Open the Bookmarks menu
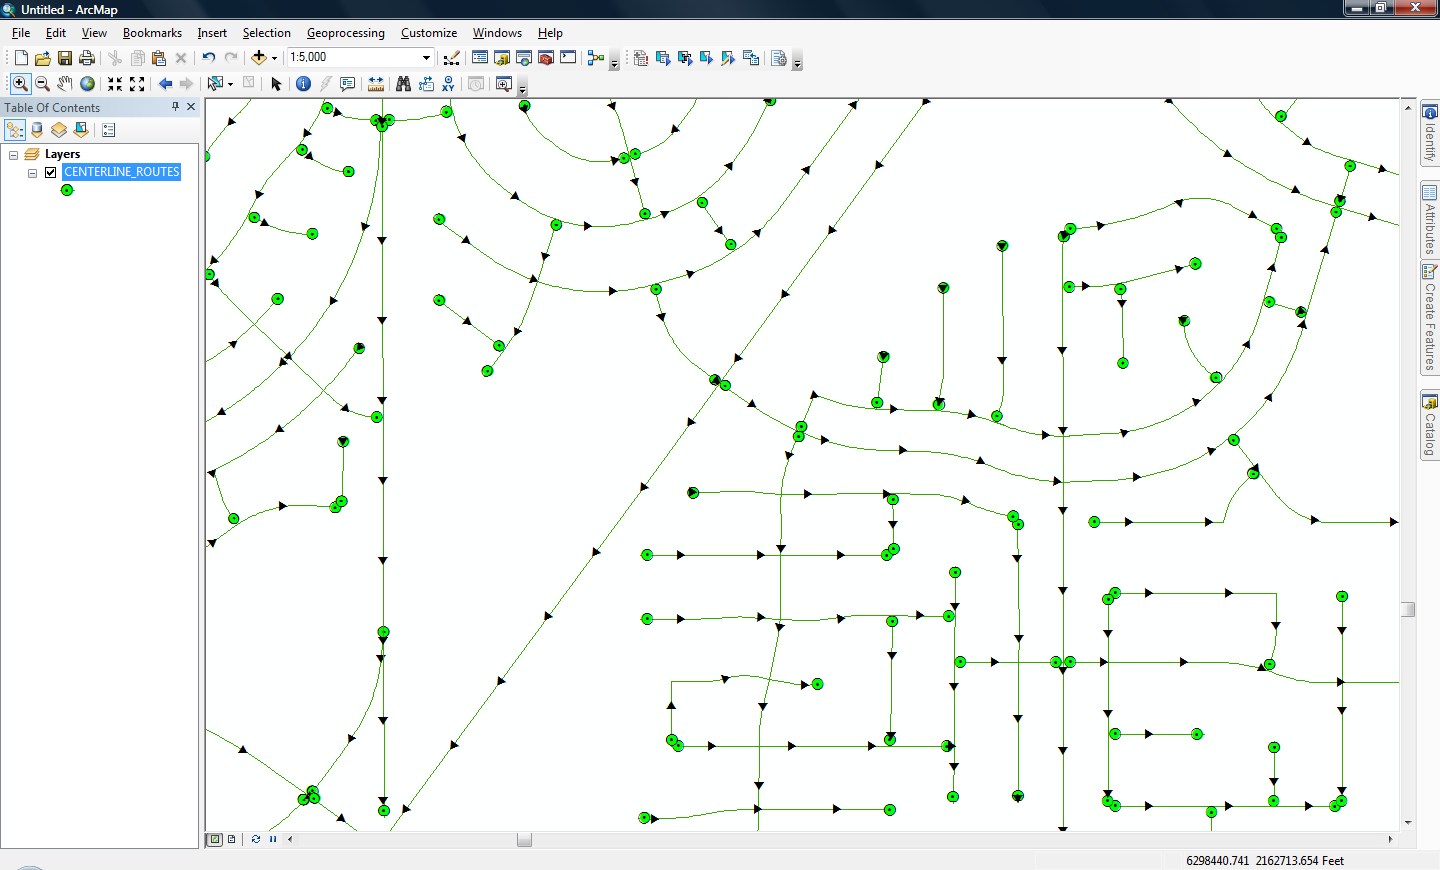1440x870 pixels. click(x=152, y=33)
